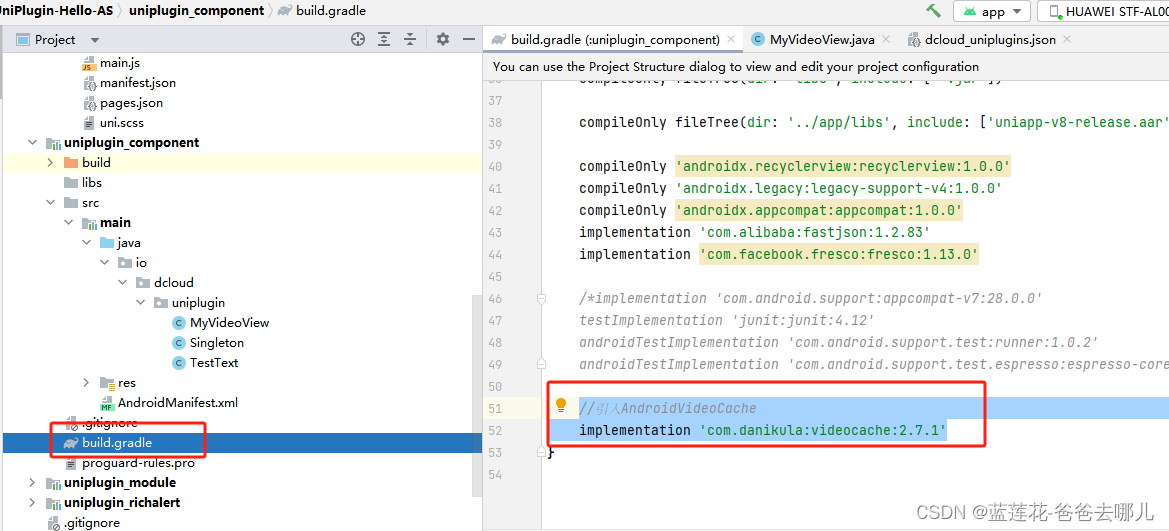Select manifest.json in the project tree
The image size is (1169, 531).
(138, 83)
